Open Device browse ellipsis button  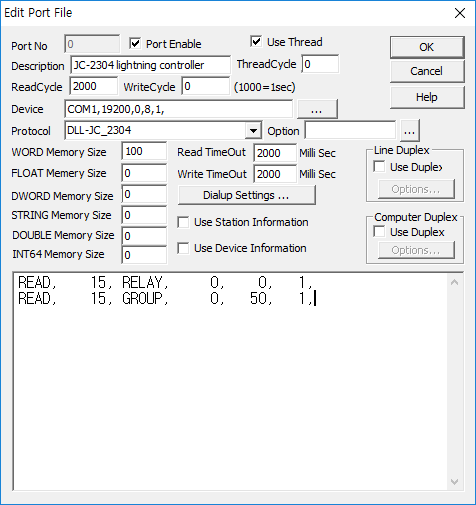click(317, 109)
